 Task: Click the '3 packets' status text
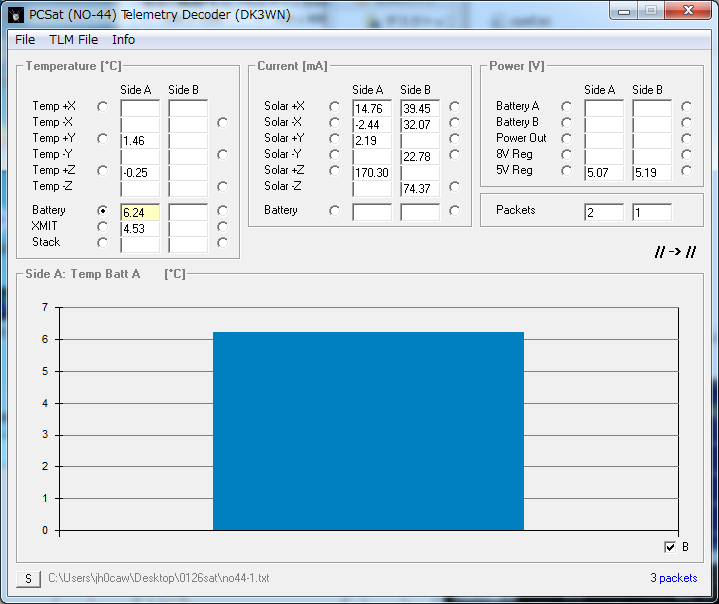coord(674,578)
